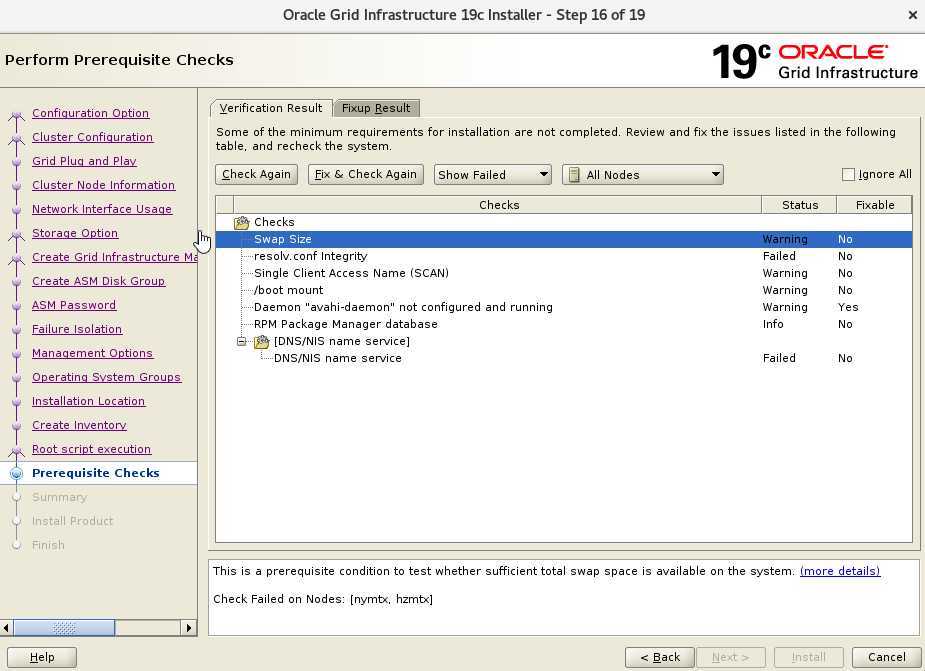The height and width of the screenshot is (671, 925).
Task: Click the Checks root folder icon
Action: [242, 222]
